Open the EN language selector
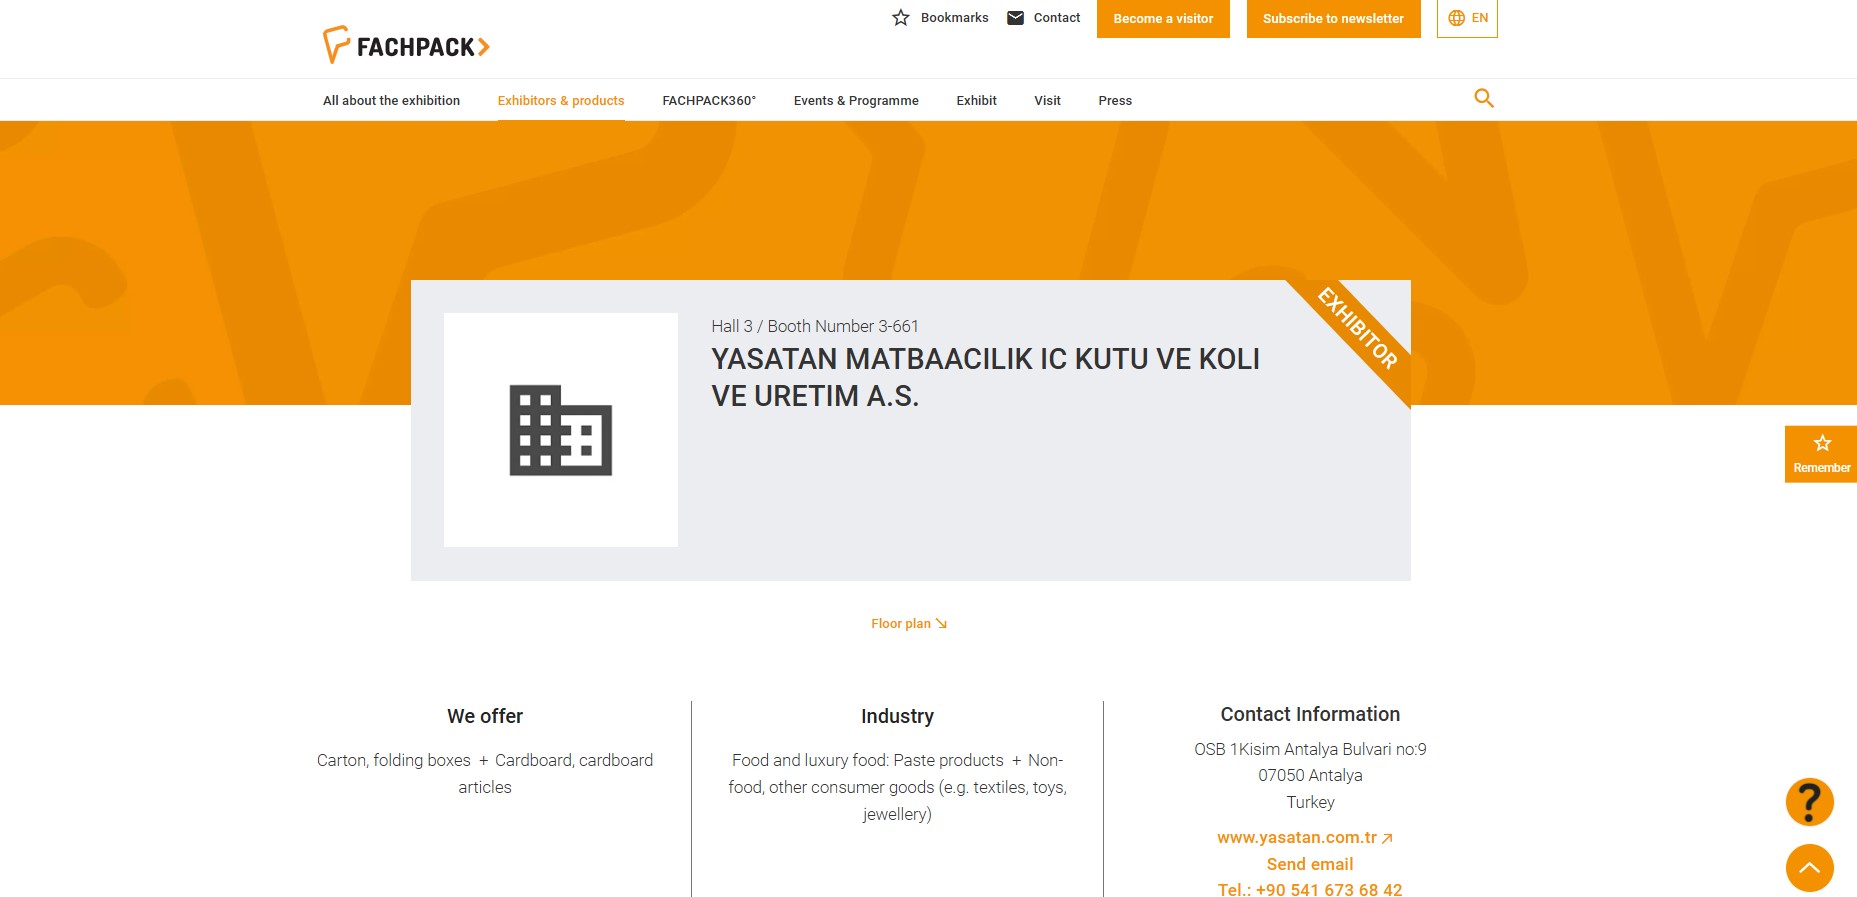Screen dimensions: 1857x897 [1467, 18]
